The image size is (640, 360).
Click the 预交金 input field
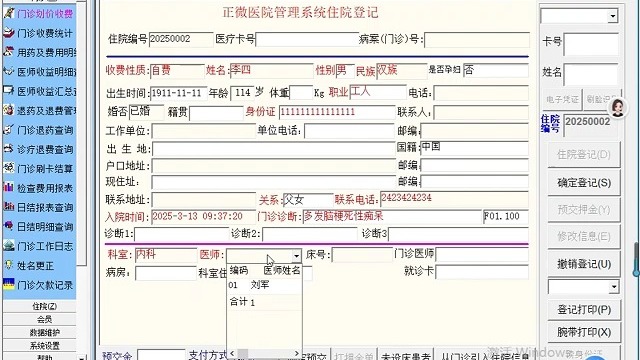point(161,354)
